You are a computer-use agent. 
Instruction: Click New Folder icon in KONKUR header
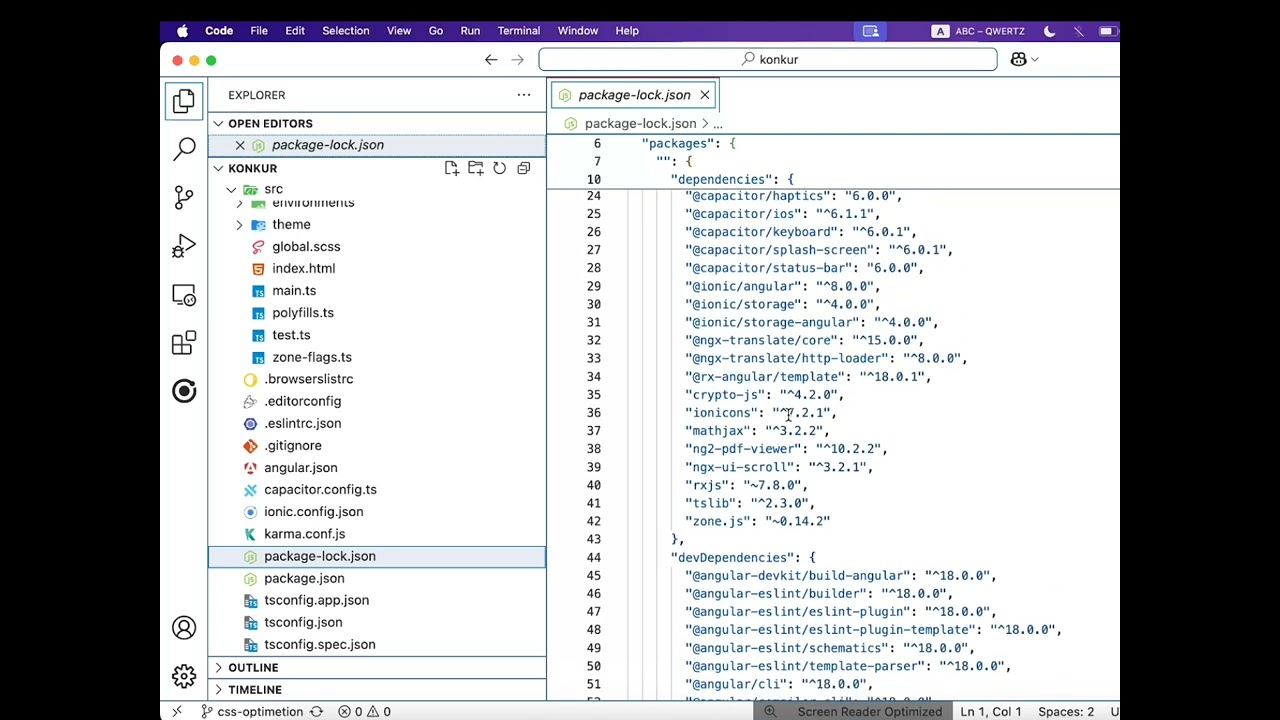pos(475,168)
